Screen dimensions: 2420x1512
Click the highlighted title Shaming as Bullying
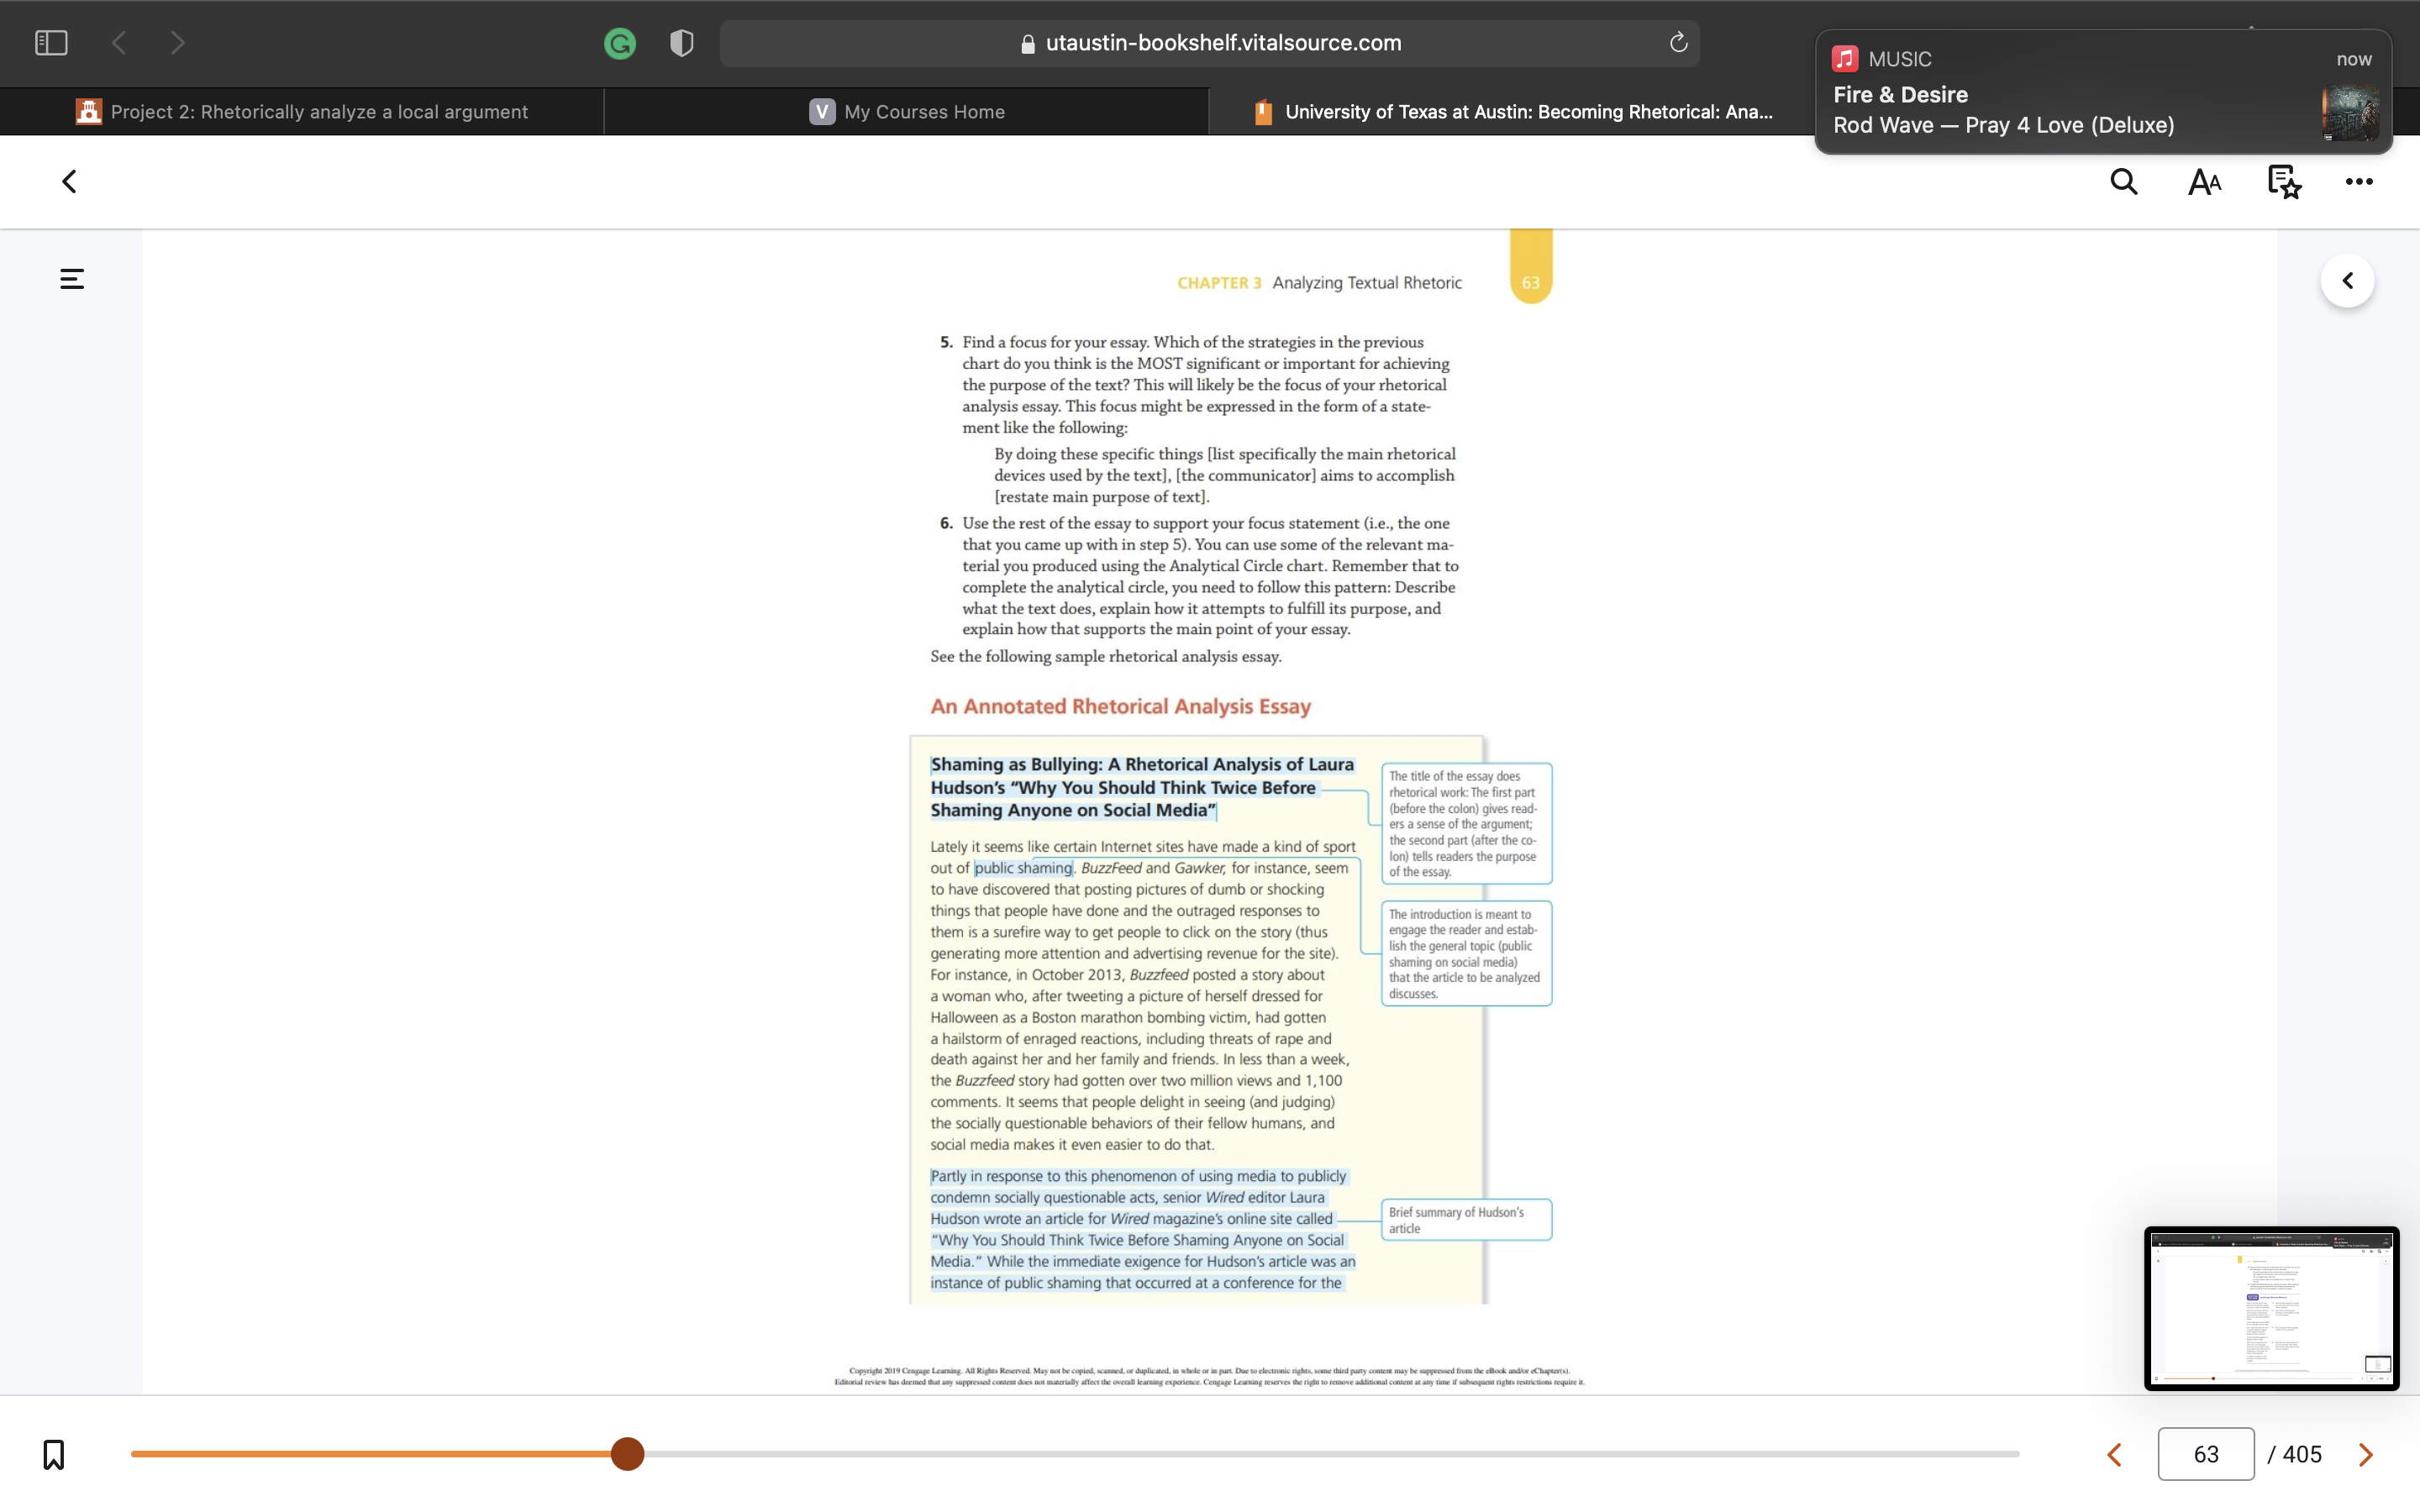[x=1142, y=787]
